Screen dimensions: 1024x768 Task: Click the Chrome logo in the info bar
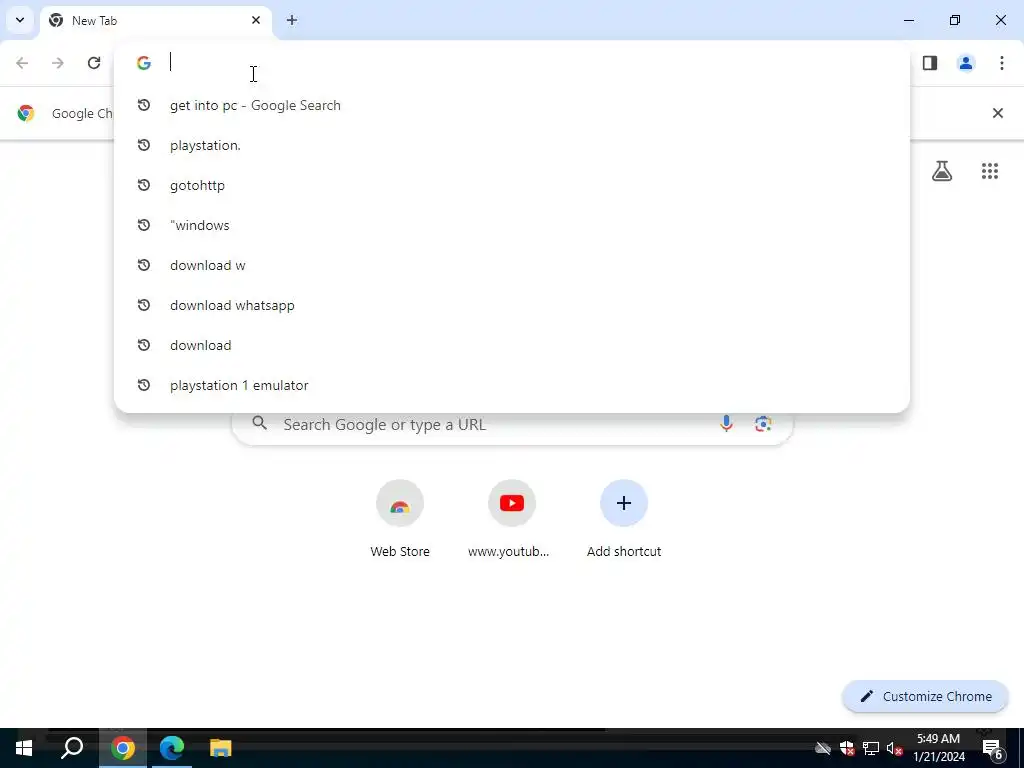point(26,113)
